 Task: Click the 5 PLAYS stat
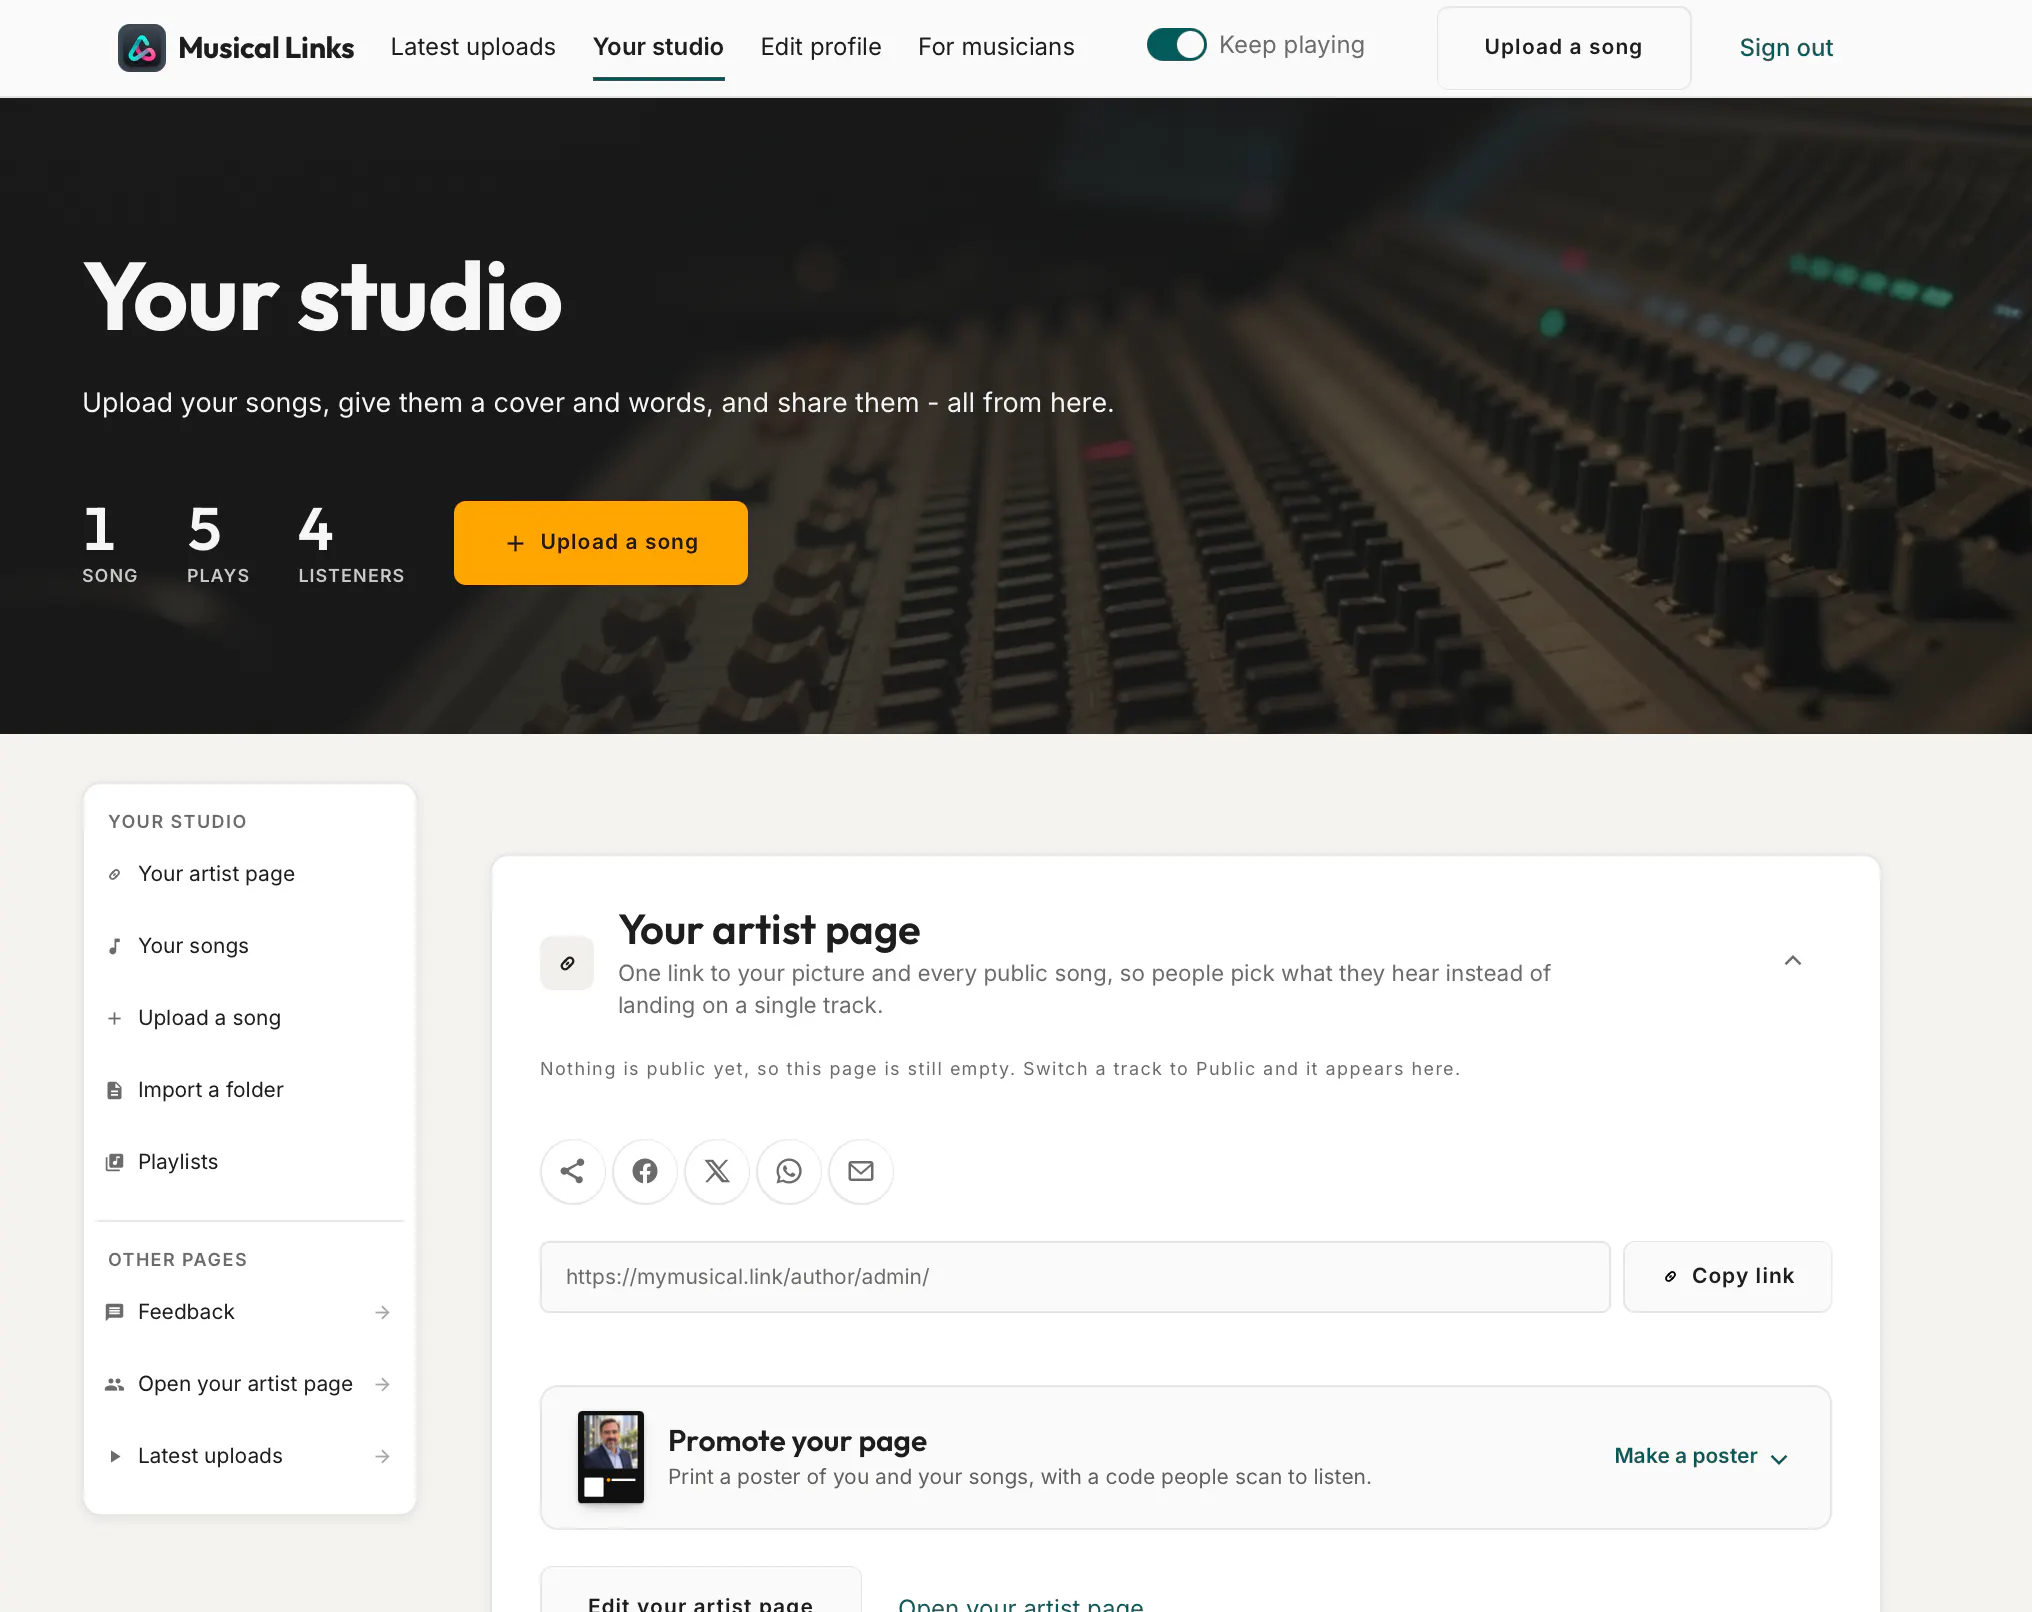pos(218,543)
